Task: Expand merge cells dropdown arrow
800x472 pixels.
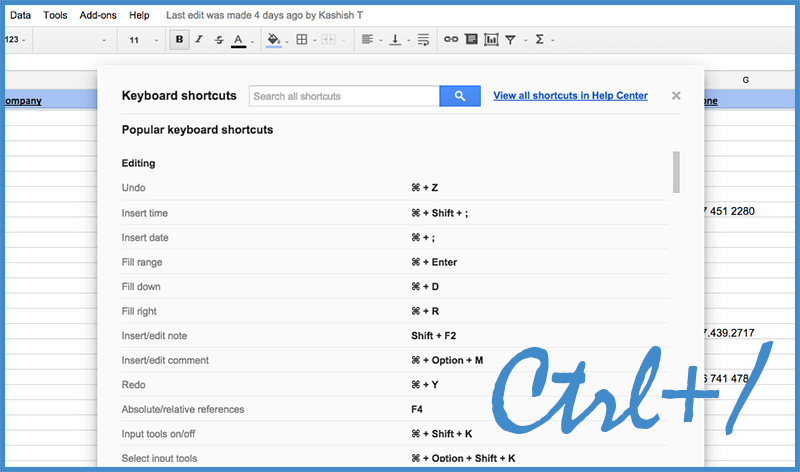Action: point(343,40)
